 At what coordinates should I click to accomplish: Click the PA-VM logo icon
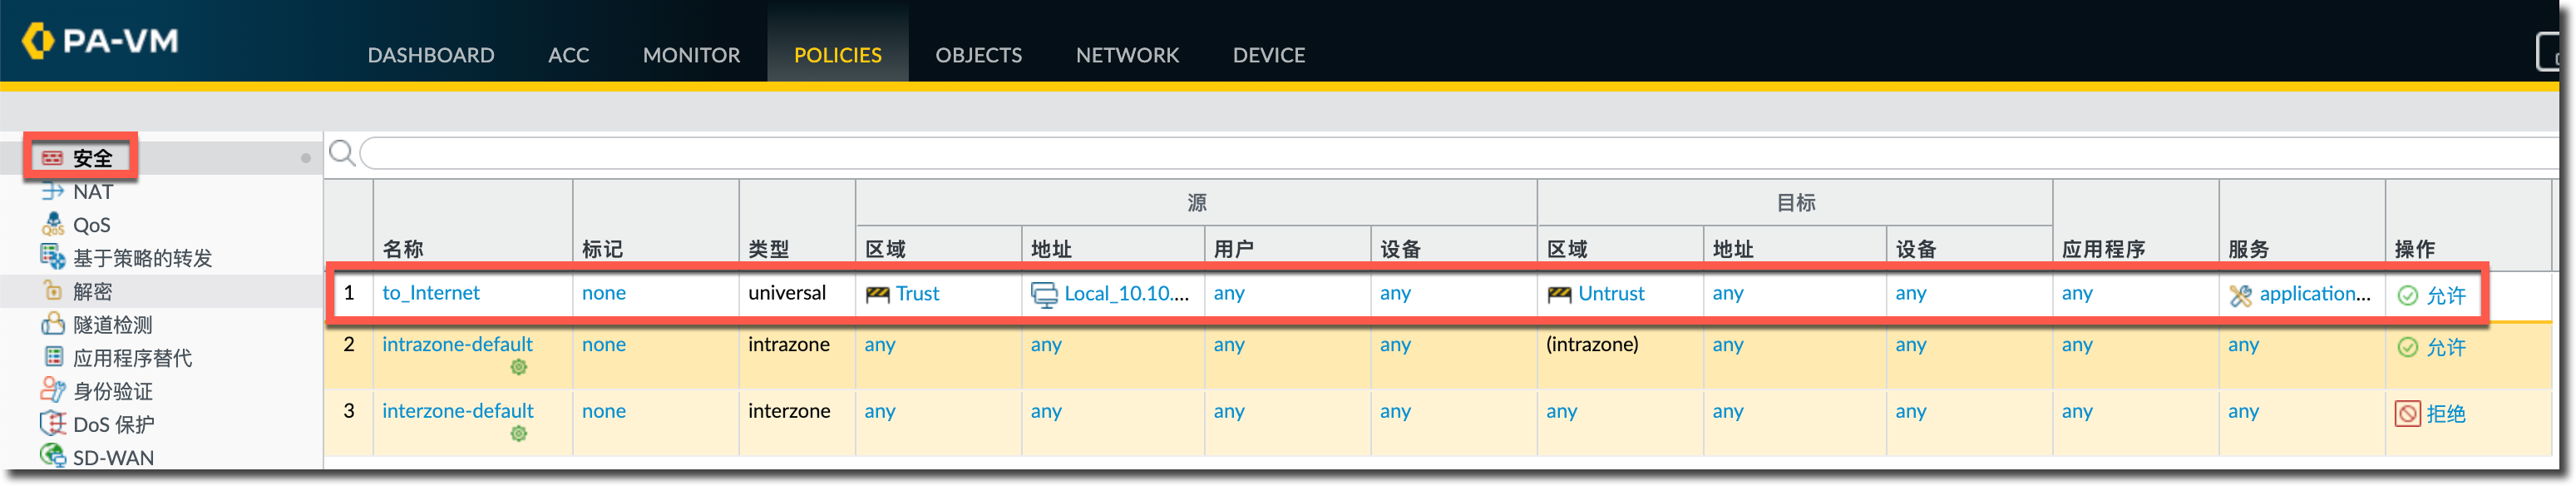point(37,41)
